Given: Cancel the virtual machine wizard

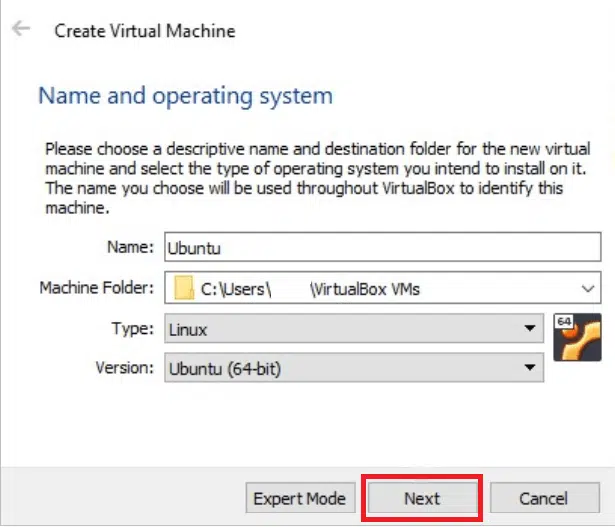Looking at the screenshot, I should (544, 498).
